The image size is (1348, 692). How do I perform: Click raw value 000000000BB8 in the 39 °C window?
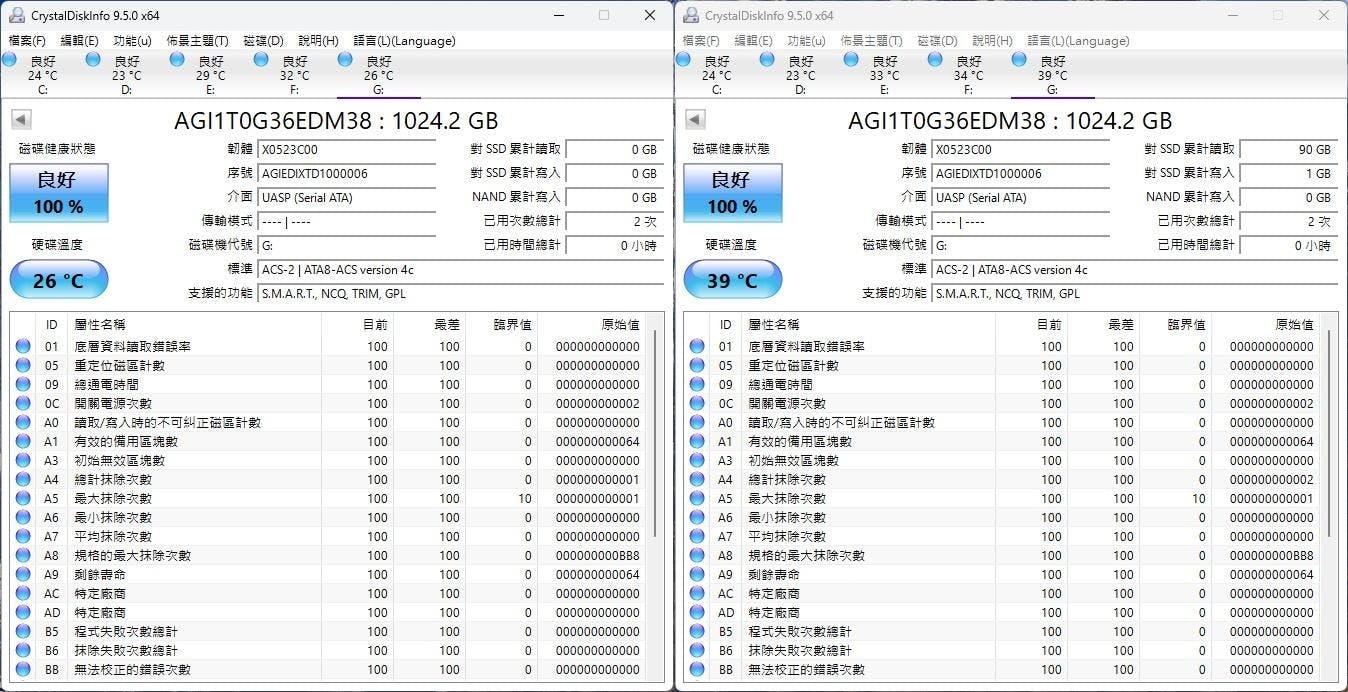pos(1272,556)
